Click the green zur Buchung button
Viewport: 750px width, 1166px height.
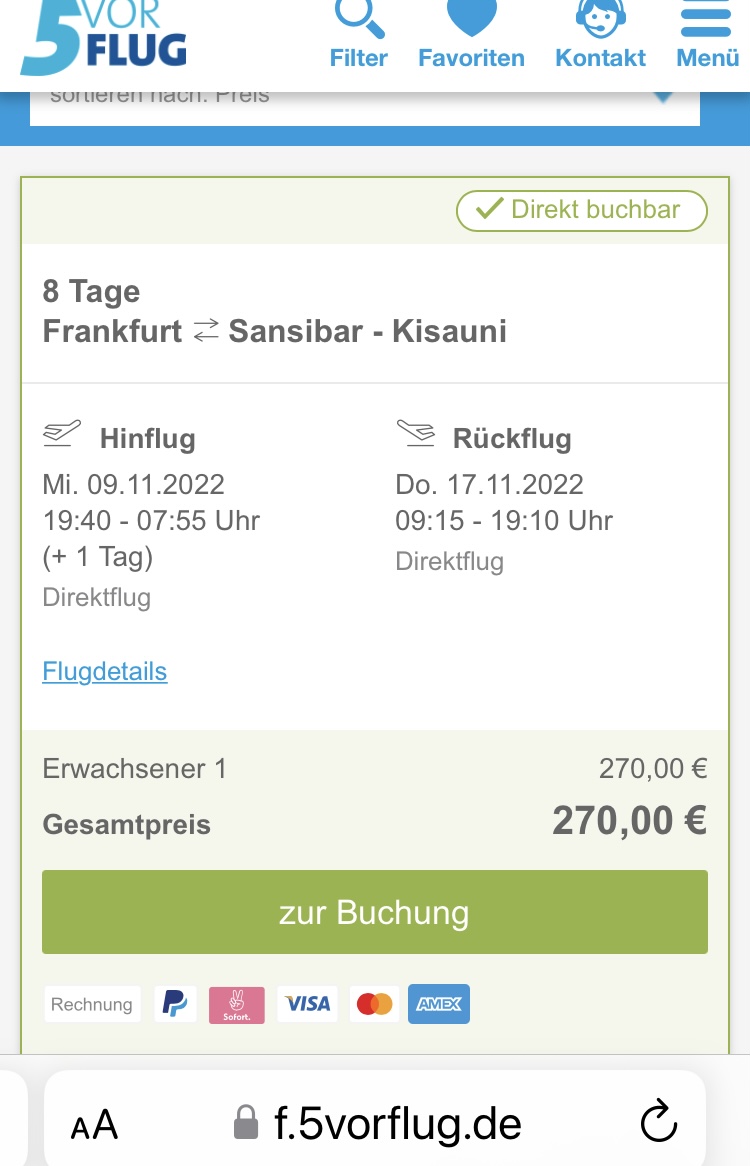pos(375,912)
